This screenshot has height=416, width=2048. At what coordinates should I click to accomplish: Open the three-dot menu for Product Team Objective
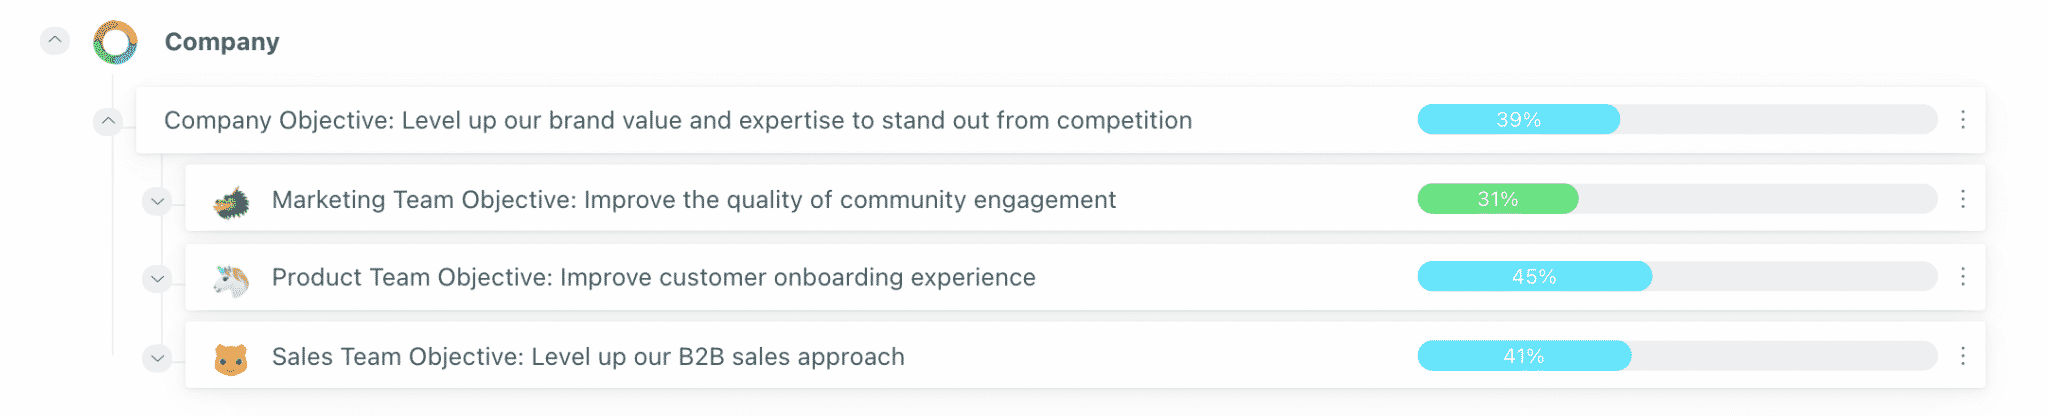[x=1963, y=277]
